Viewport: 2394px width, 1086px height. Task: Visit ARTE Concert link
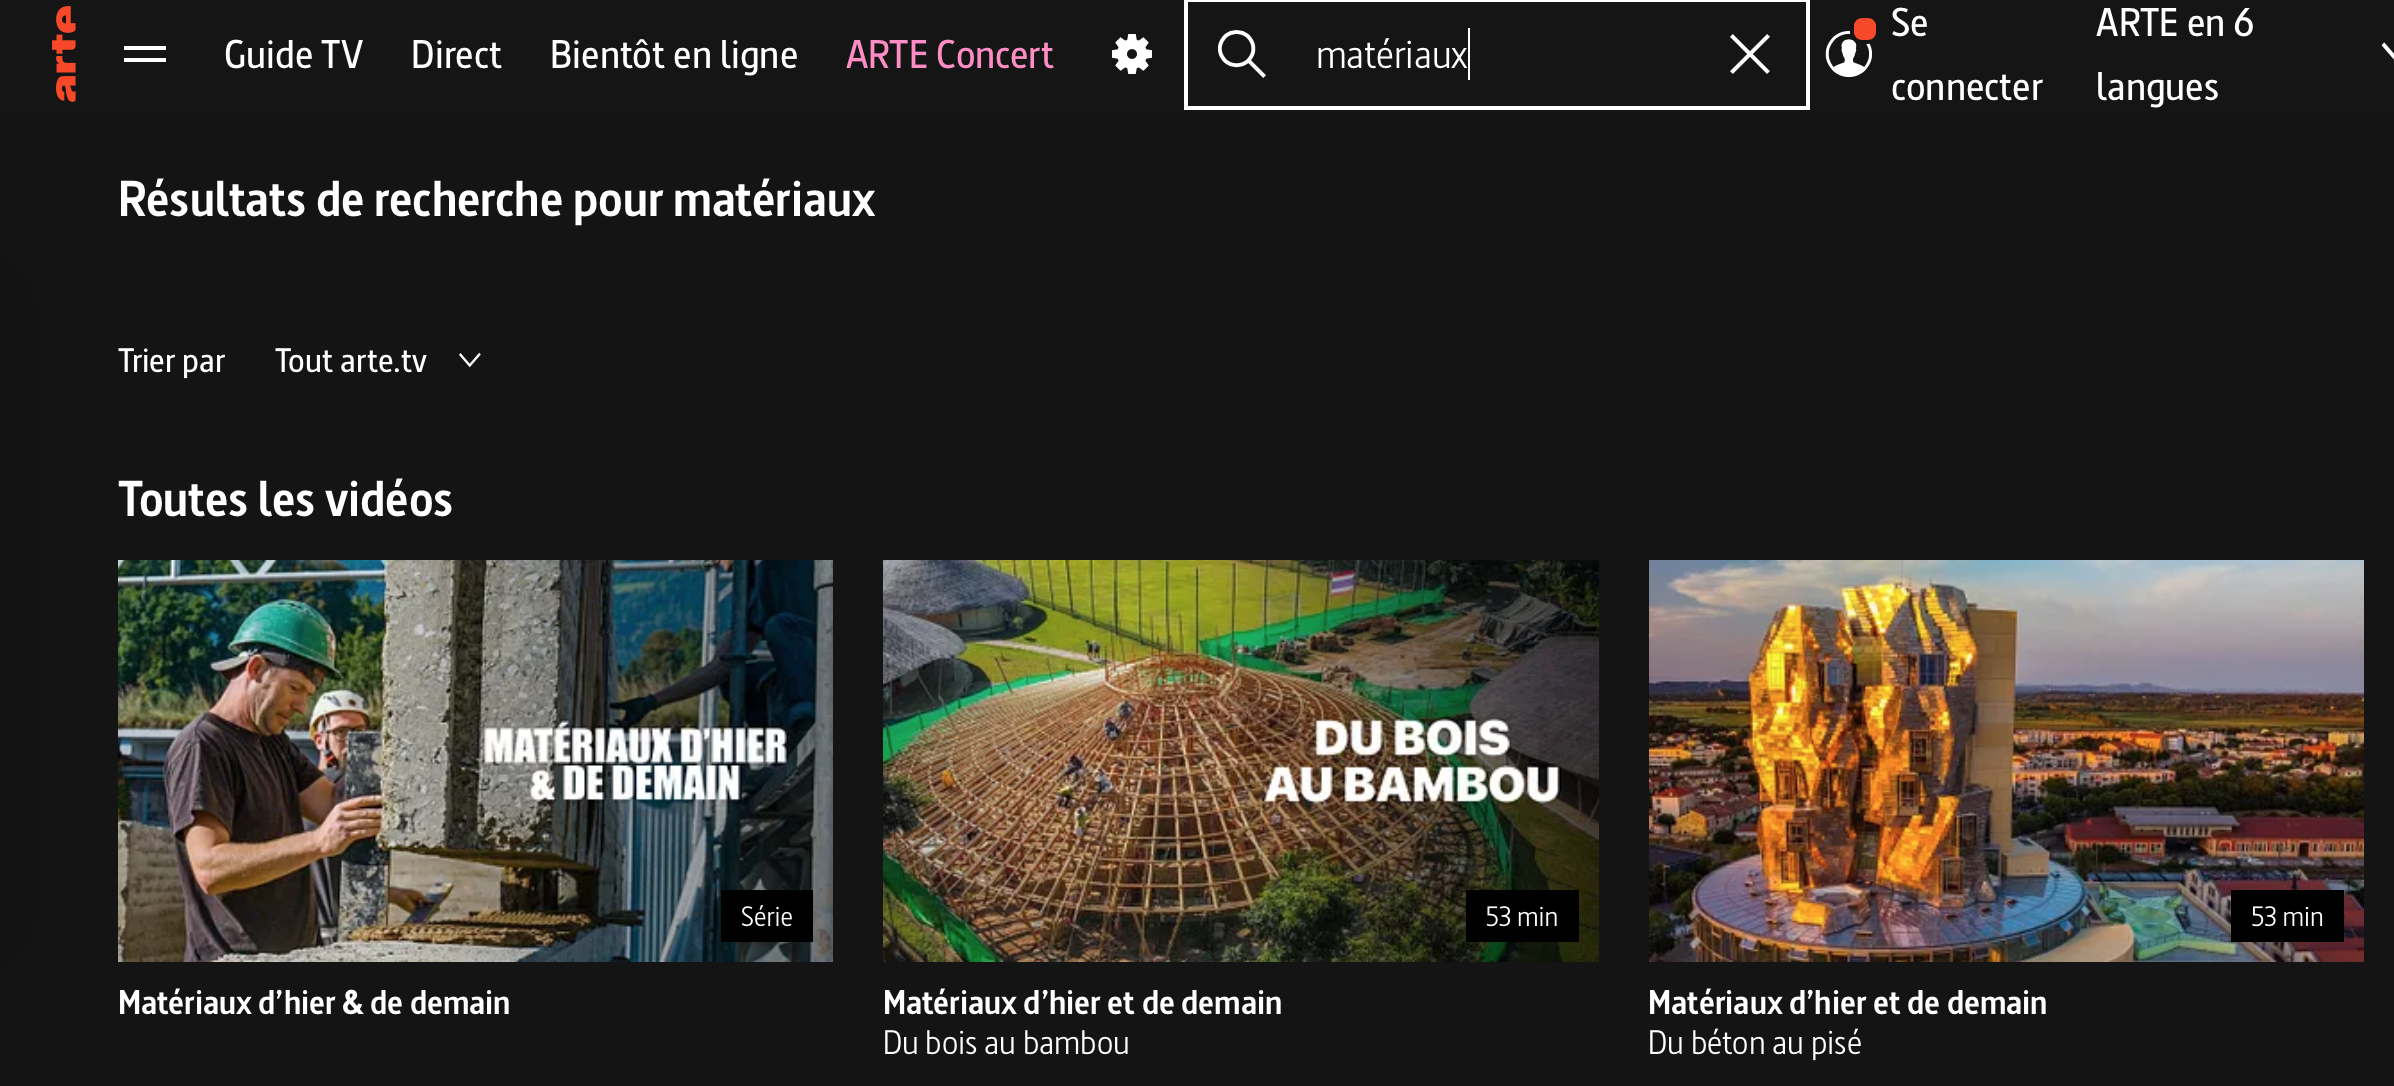pos(949,55)
